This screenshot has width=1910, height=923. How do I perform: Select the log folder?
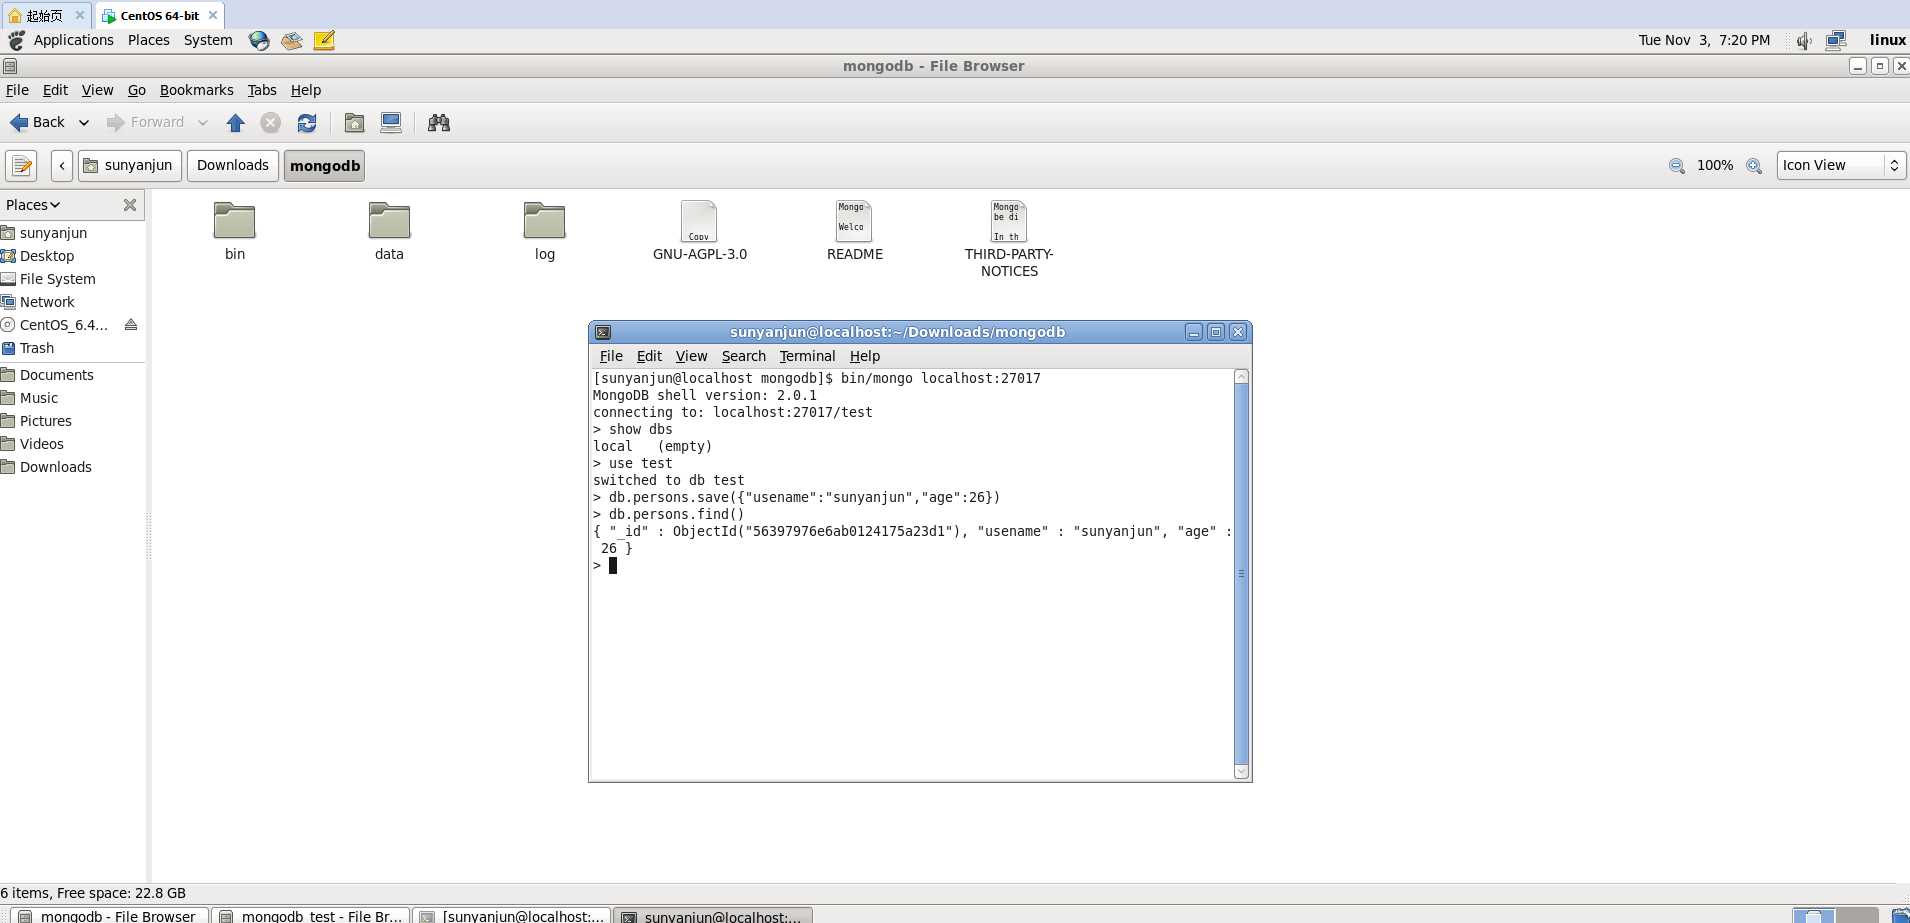(544, 232)
